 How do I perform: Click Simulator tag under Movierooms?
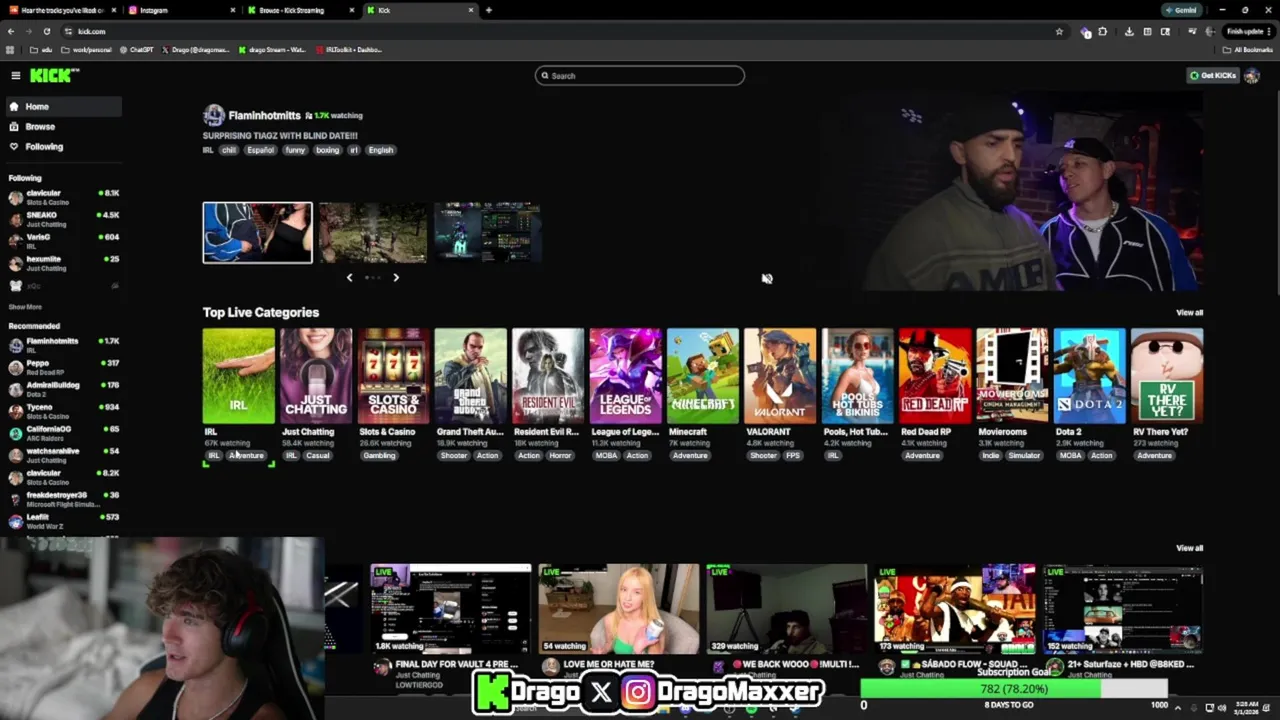pyautogui.click(x=1023, y=456)
